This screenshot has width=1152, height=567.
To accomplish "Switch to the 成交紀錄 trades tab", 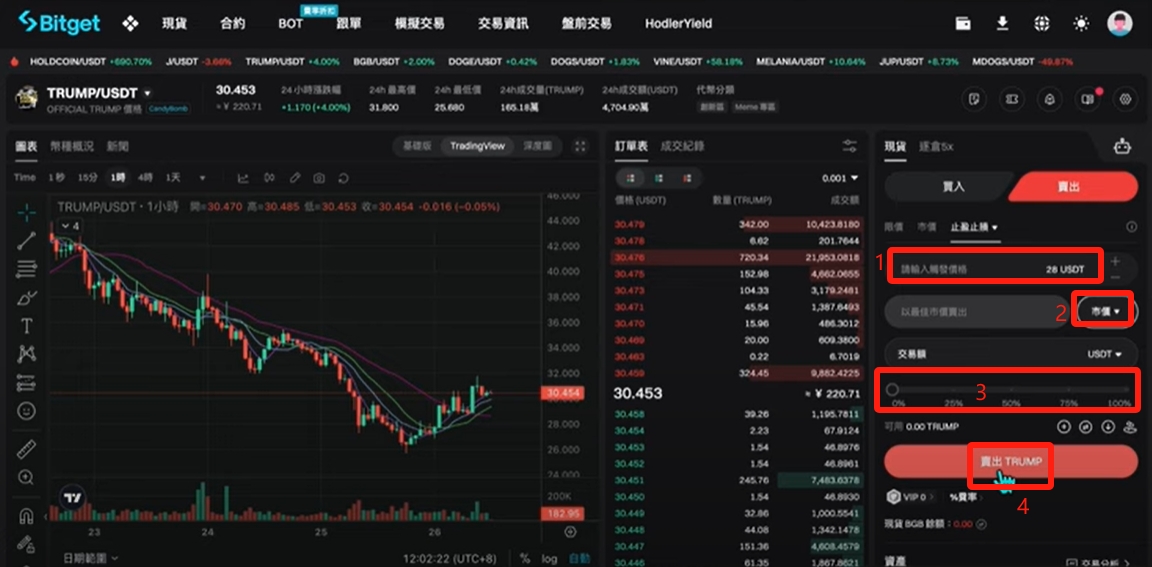I will [x=682, y=146].
